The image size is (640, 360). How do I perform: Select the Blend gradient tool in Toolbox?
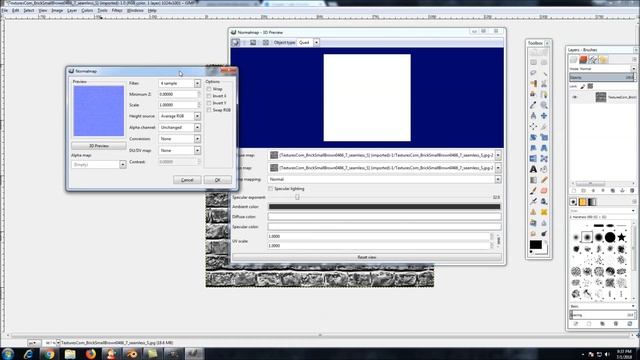coord(533,180)
